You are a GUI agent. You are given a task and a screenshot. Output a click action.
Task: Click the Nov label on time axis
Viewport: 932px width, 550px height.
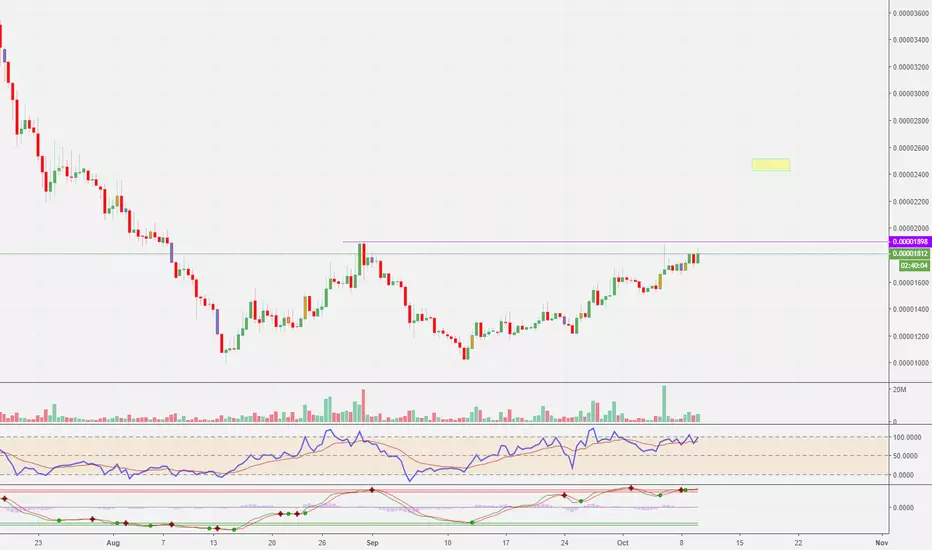(881, 543)
